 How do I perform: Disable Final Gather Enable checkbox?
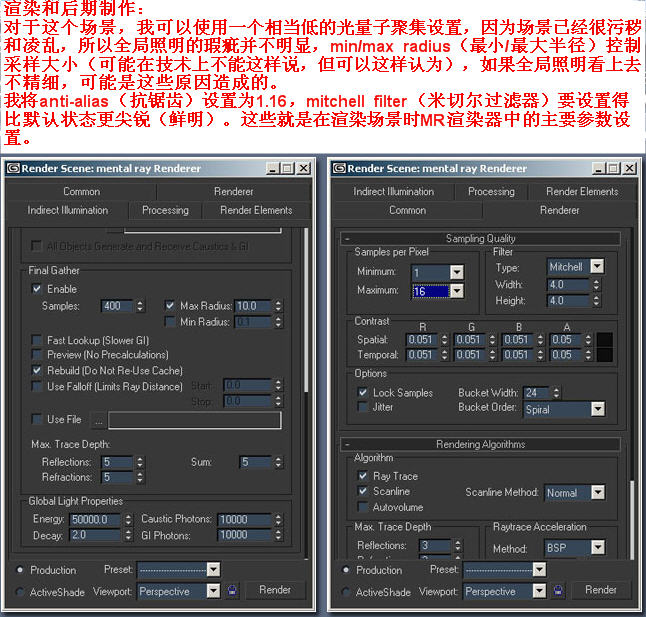(37, 289)
